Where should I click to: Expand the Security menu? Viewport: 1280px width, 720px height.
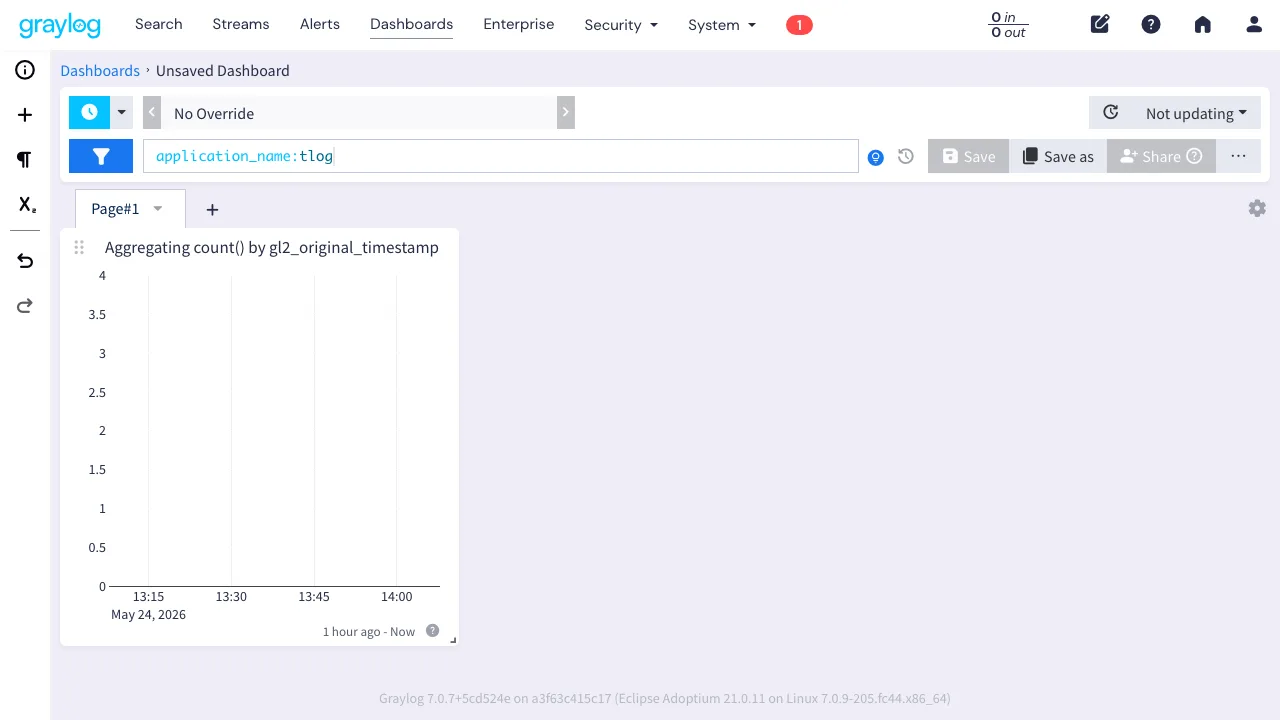(621, 25)
